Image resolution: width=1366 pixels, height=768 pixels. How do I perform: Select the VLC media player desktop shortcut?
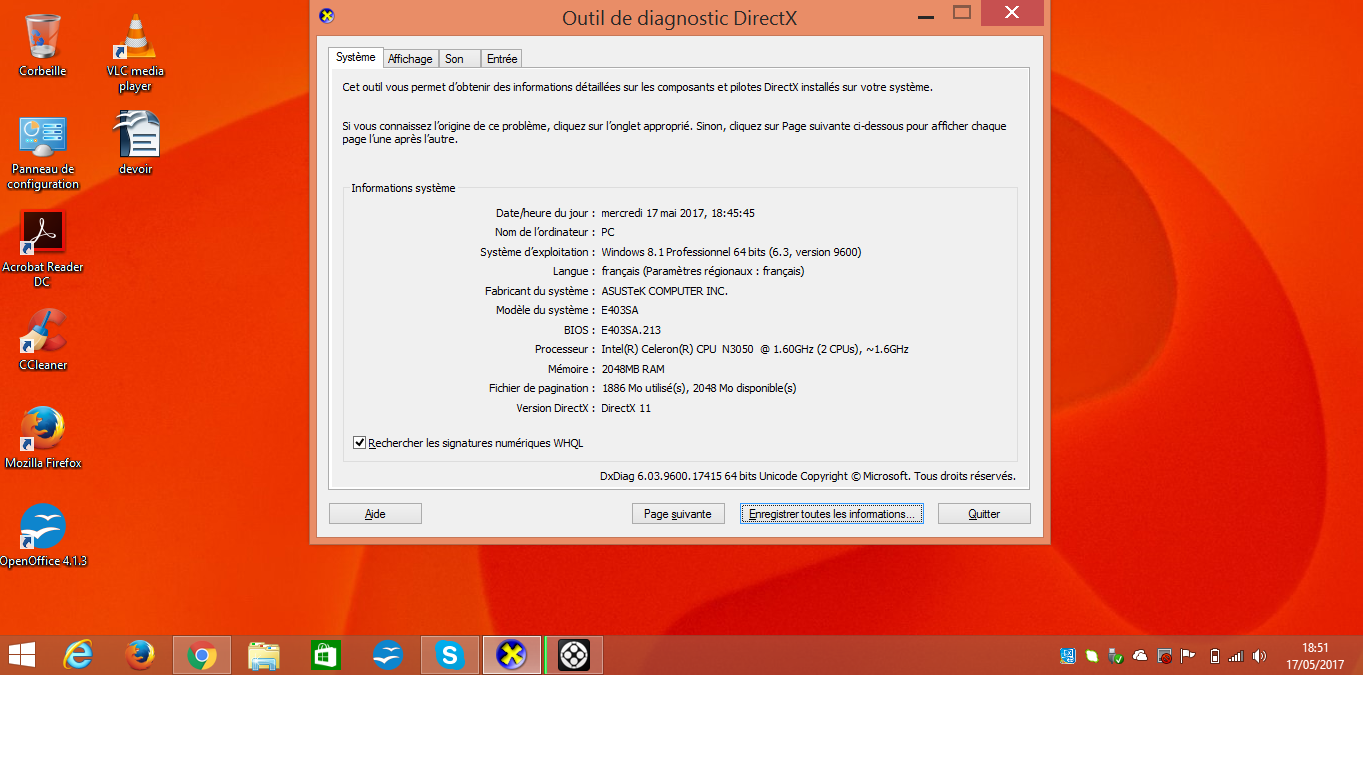pyautogui.click(x=135, y=53)
